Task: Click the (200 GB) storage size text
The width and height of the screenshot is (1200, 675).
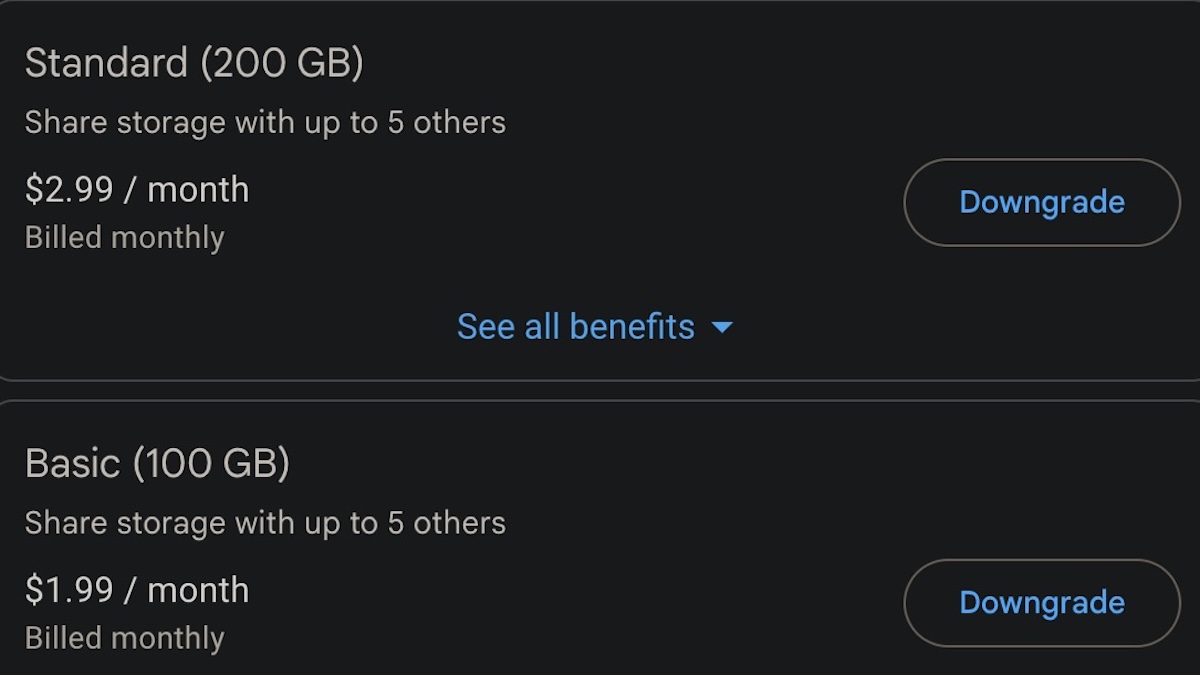Action: [x=281, y=63]
